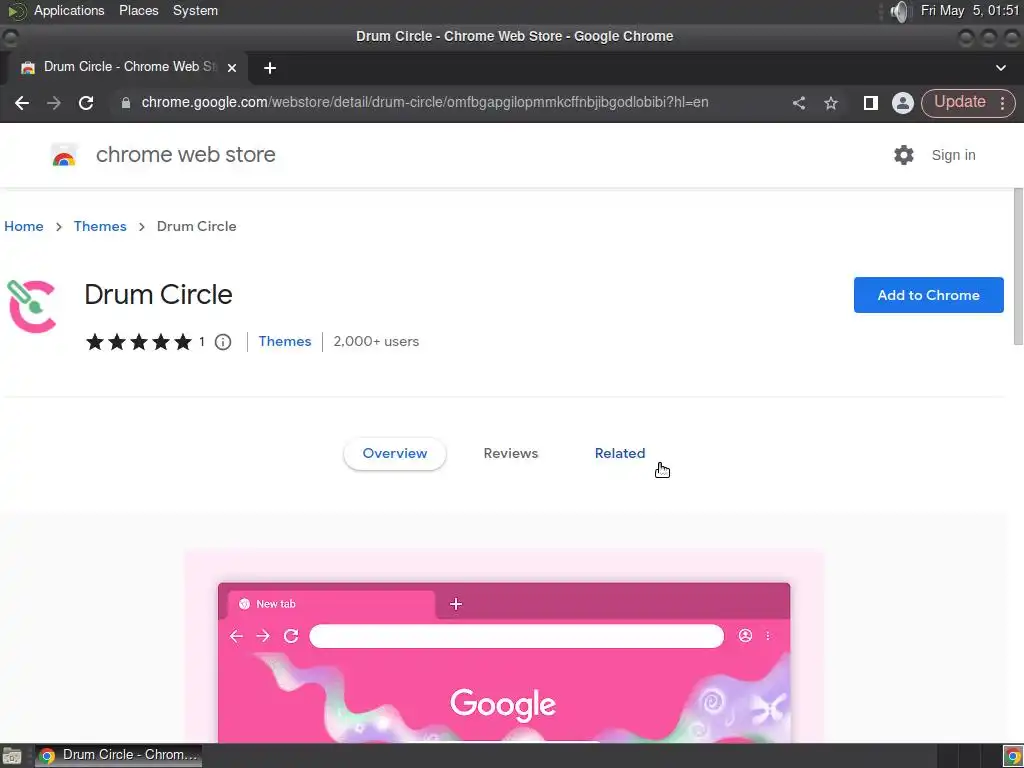The width and height of the screenshot is (1024, 768).
Task: Click the five-star rating
Action: (x=138, y=342)
